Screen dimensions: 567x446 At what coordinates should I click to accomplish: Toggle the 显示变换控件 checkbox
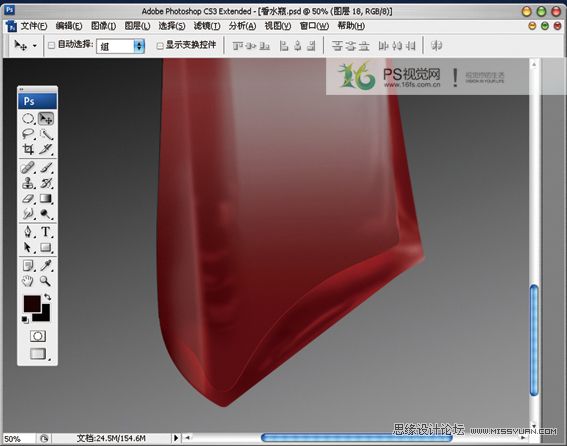160,46
